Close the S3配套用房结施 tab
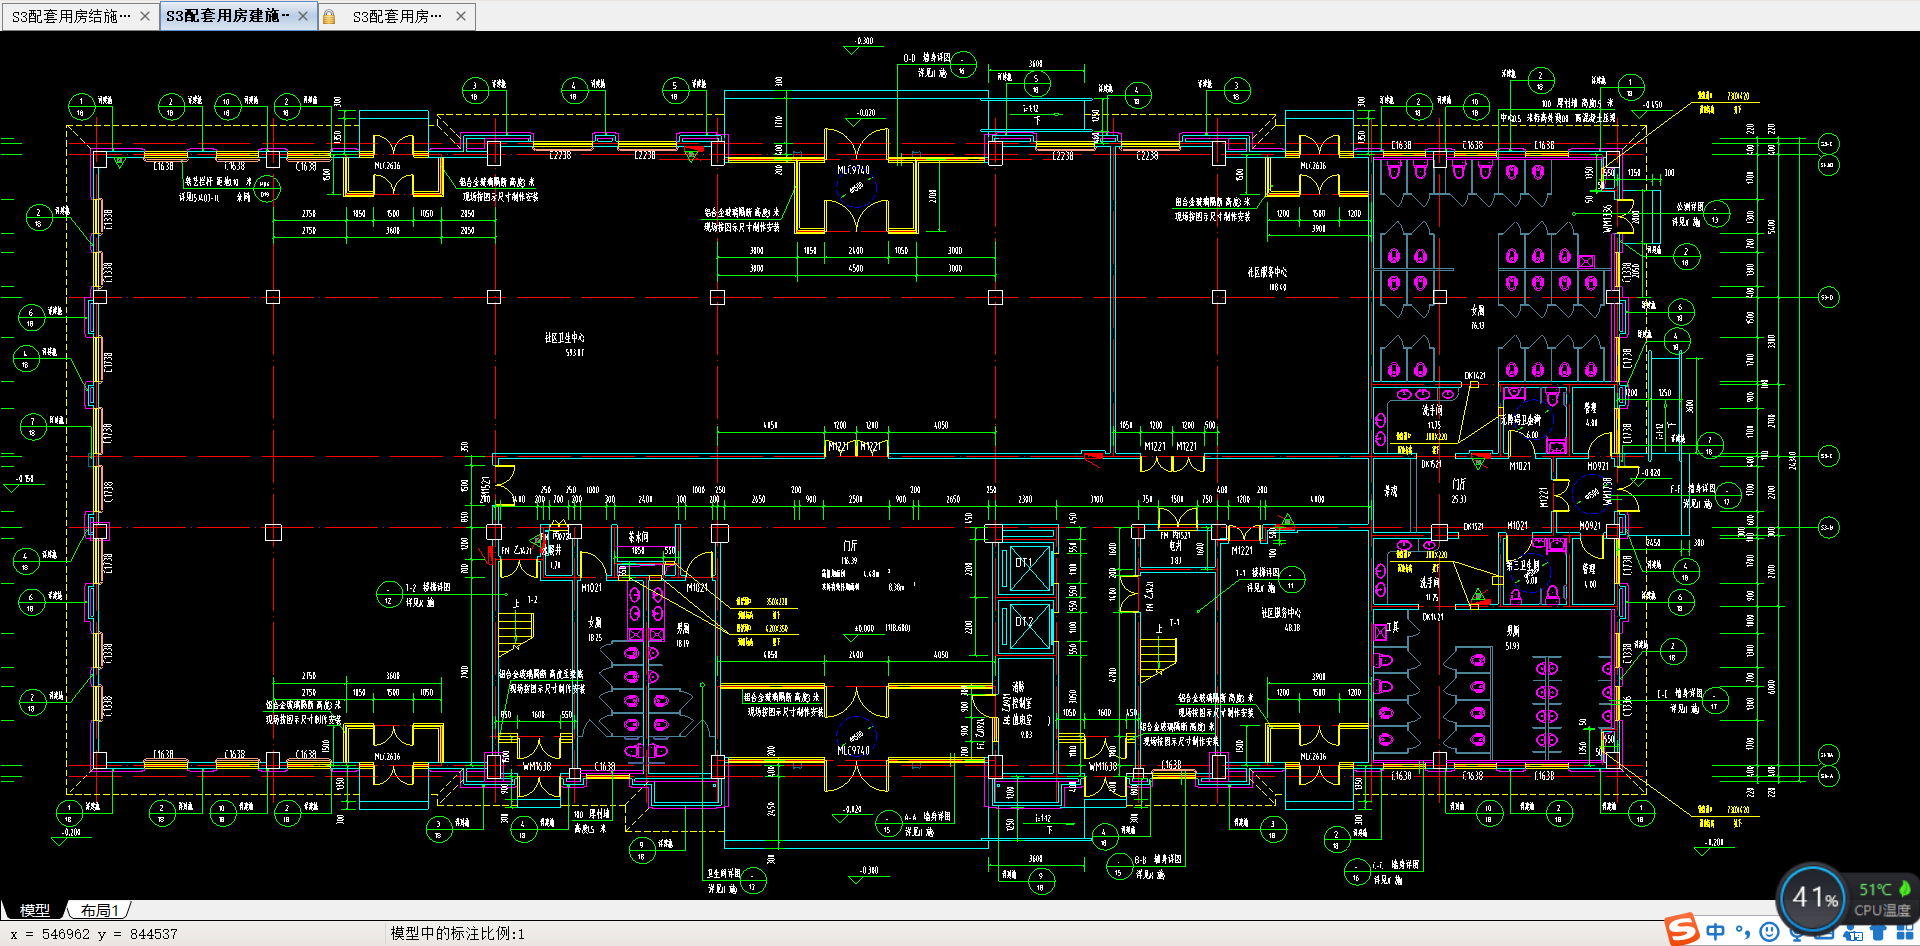The width and height of the screenshot is (1920, 946). (x=145, y=16)
